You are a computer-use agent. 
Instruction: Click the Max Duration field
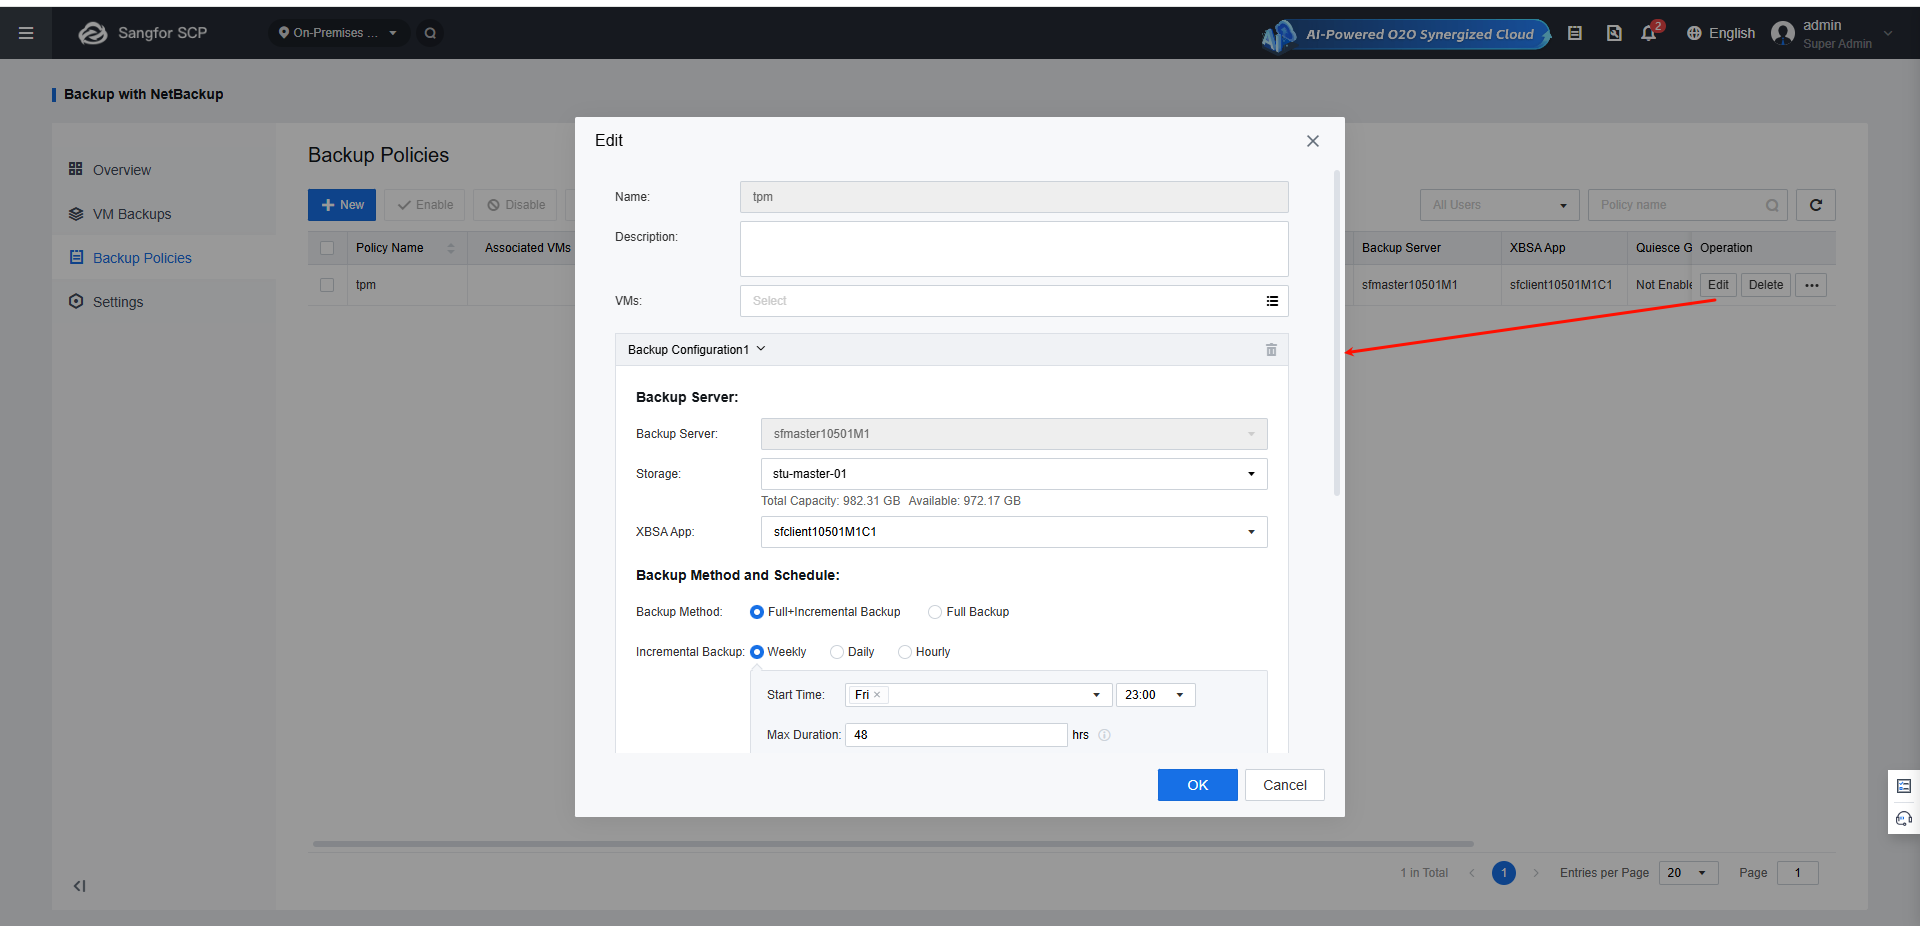click(956, 735)
